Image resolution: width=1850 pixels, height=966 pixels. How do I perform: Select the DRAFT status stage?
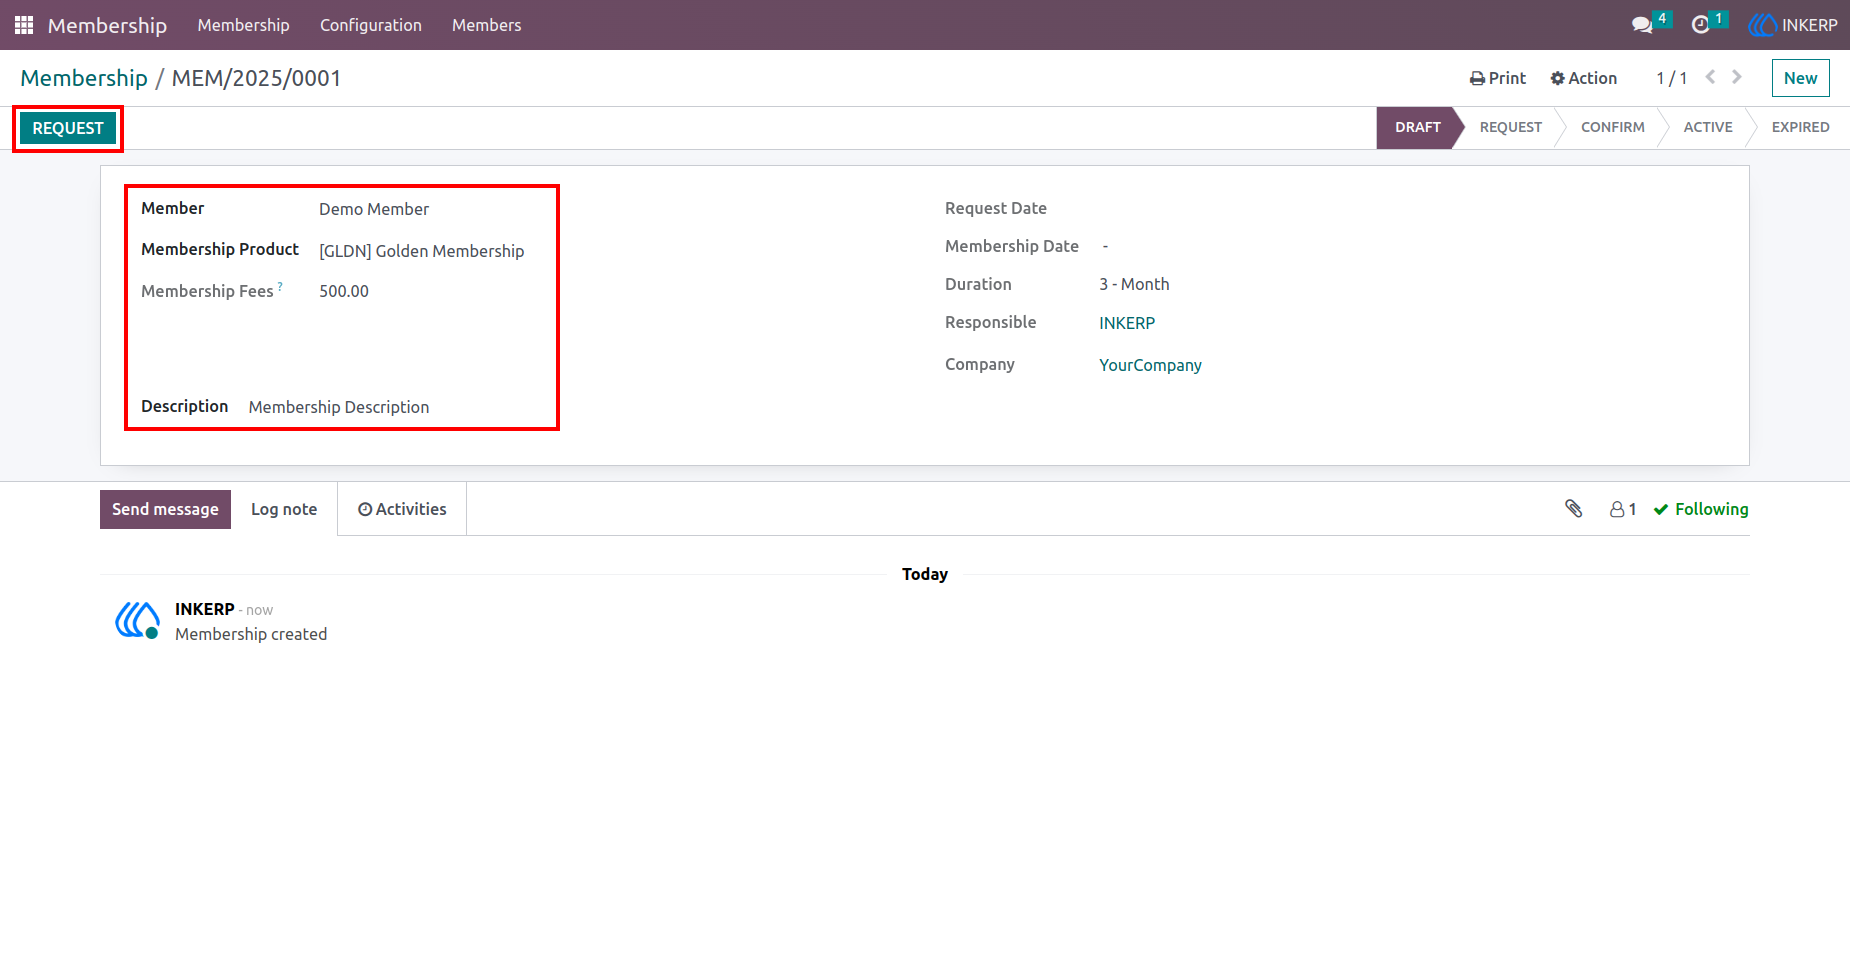tap(1417, 127)
